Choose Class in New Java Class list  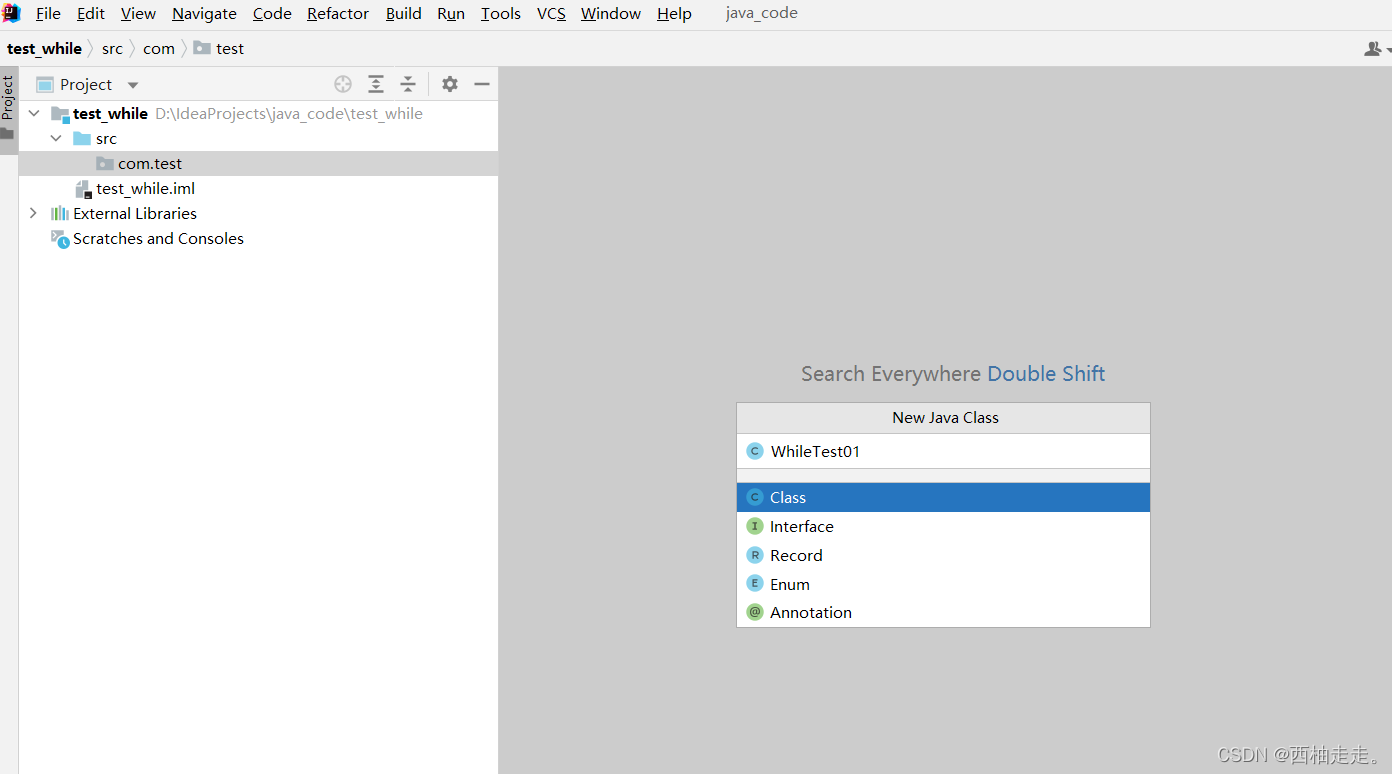click(943, 497)
